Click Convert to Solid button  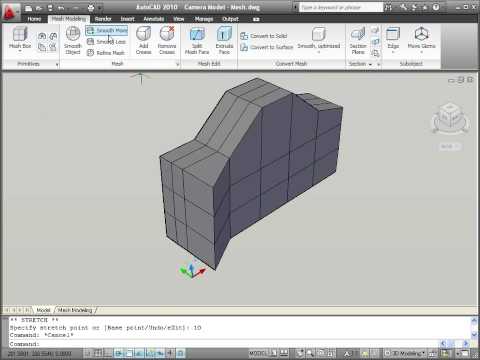click(264, 36)
